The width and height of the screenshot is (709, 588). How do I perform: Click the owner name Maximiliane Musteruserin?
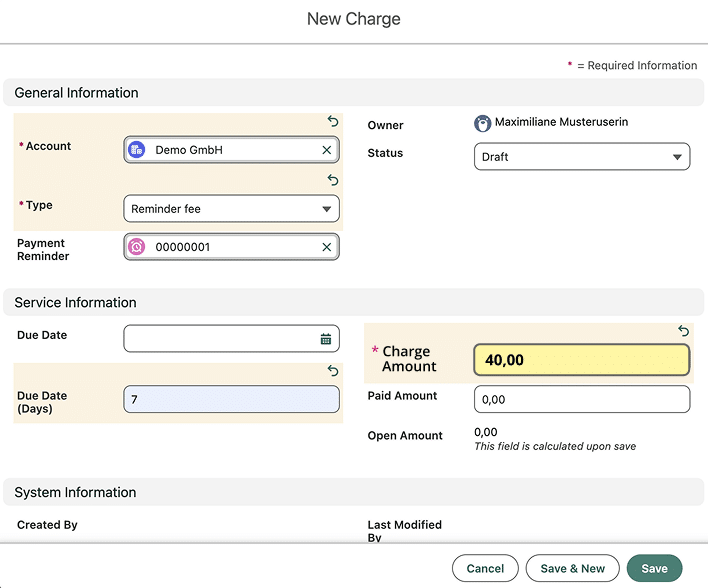pos(561,122)
